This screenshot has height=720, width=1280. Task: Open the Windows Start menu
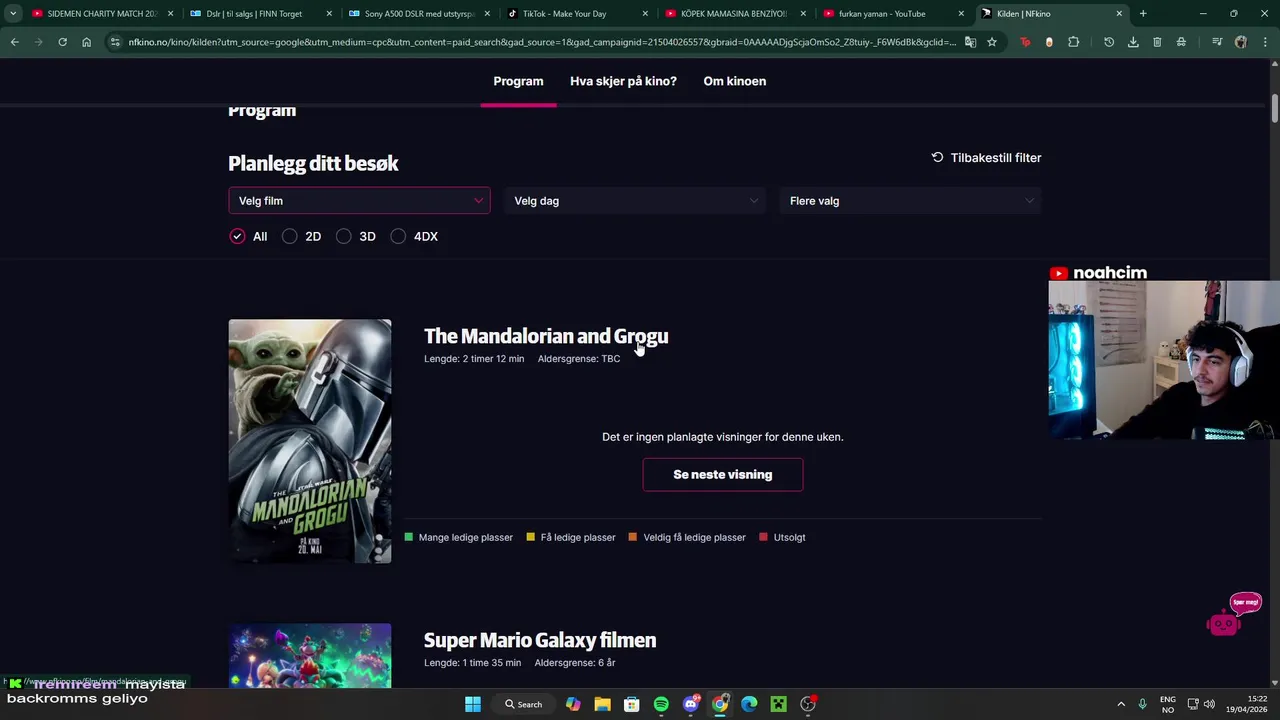coord(473,704)
